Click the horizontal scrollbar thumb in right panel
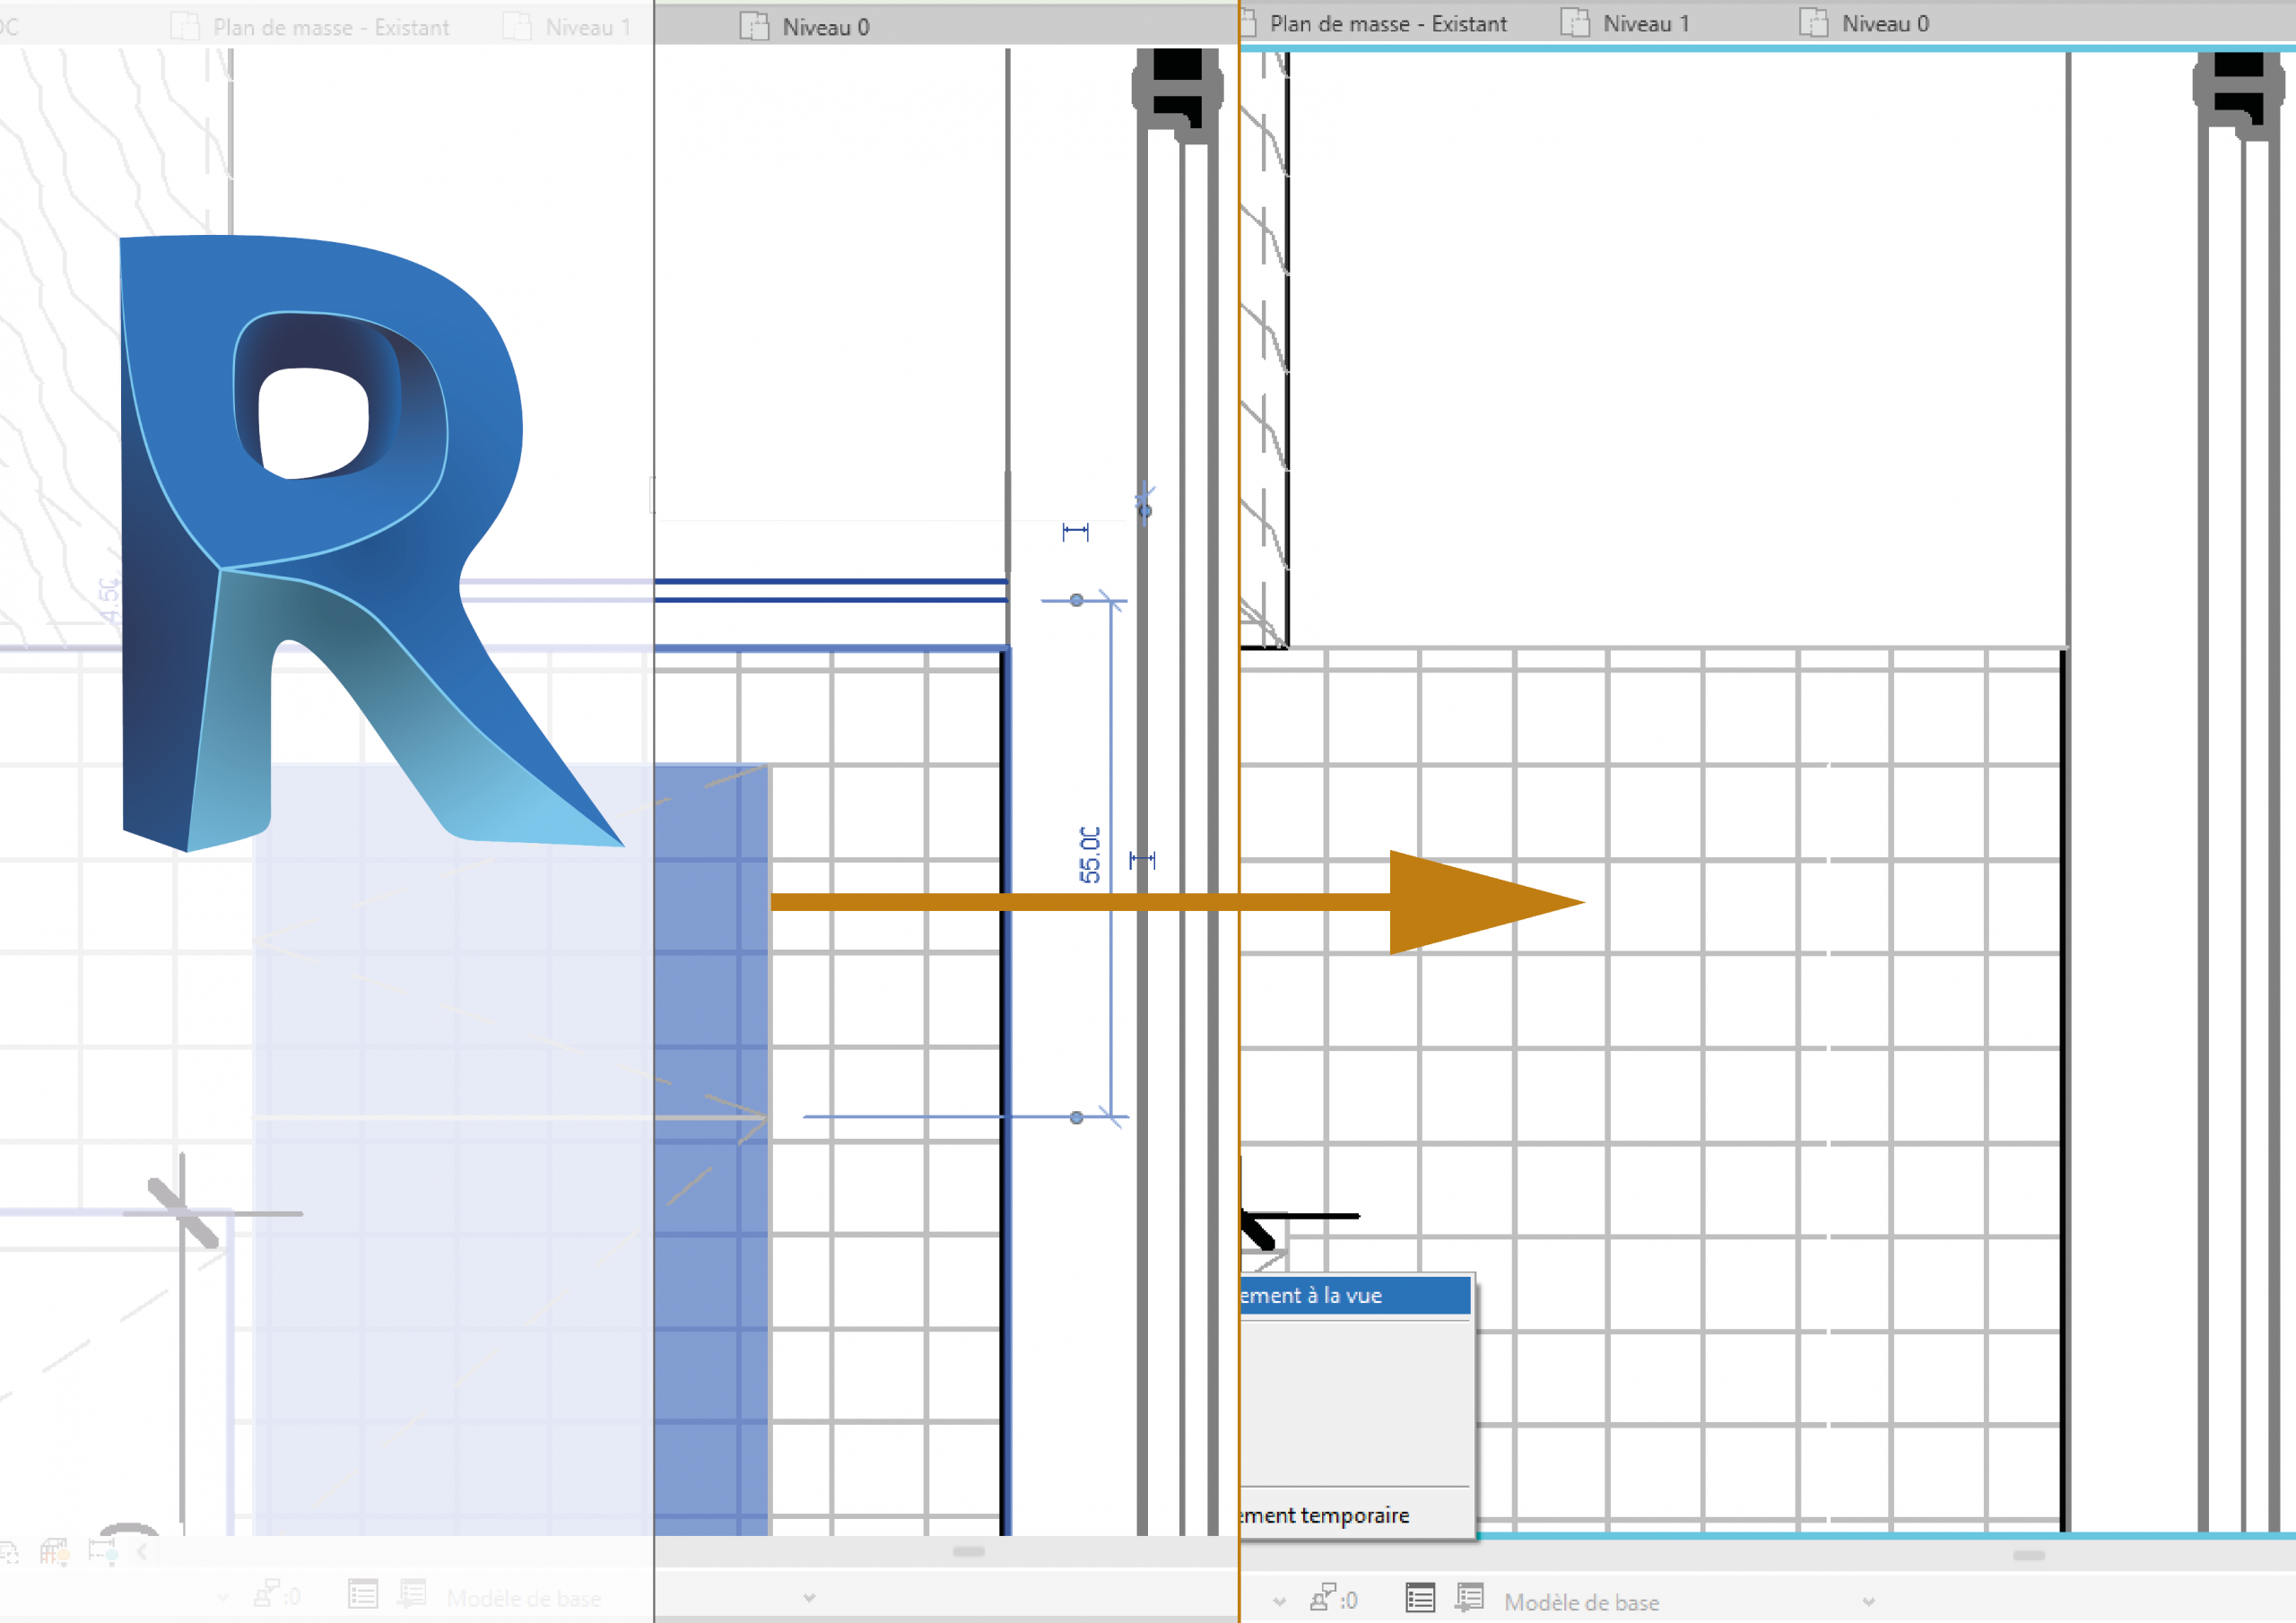This screenshot has width=2296, height=1623. pyautogui.click(x=2029, y=1555)
